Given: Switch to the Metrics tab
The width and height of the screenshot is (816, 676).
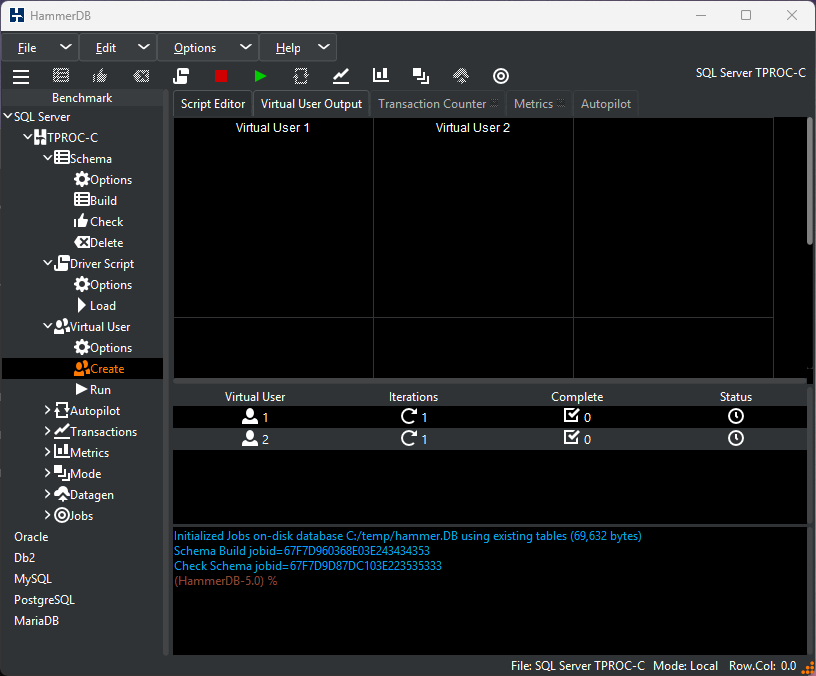Looking at the screenshot, I should click(x=539, y=104).
